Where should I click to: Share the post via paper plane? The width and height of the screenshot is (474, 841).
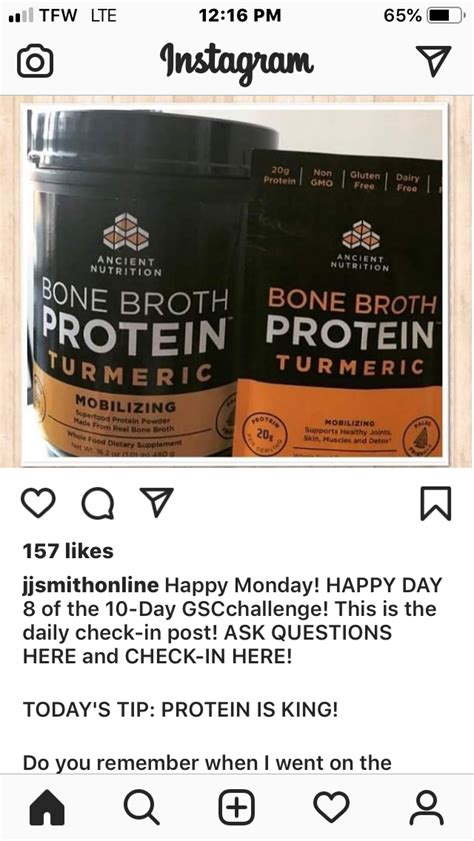tap(157, 502)
